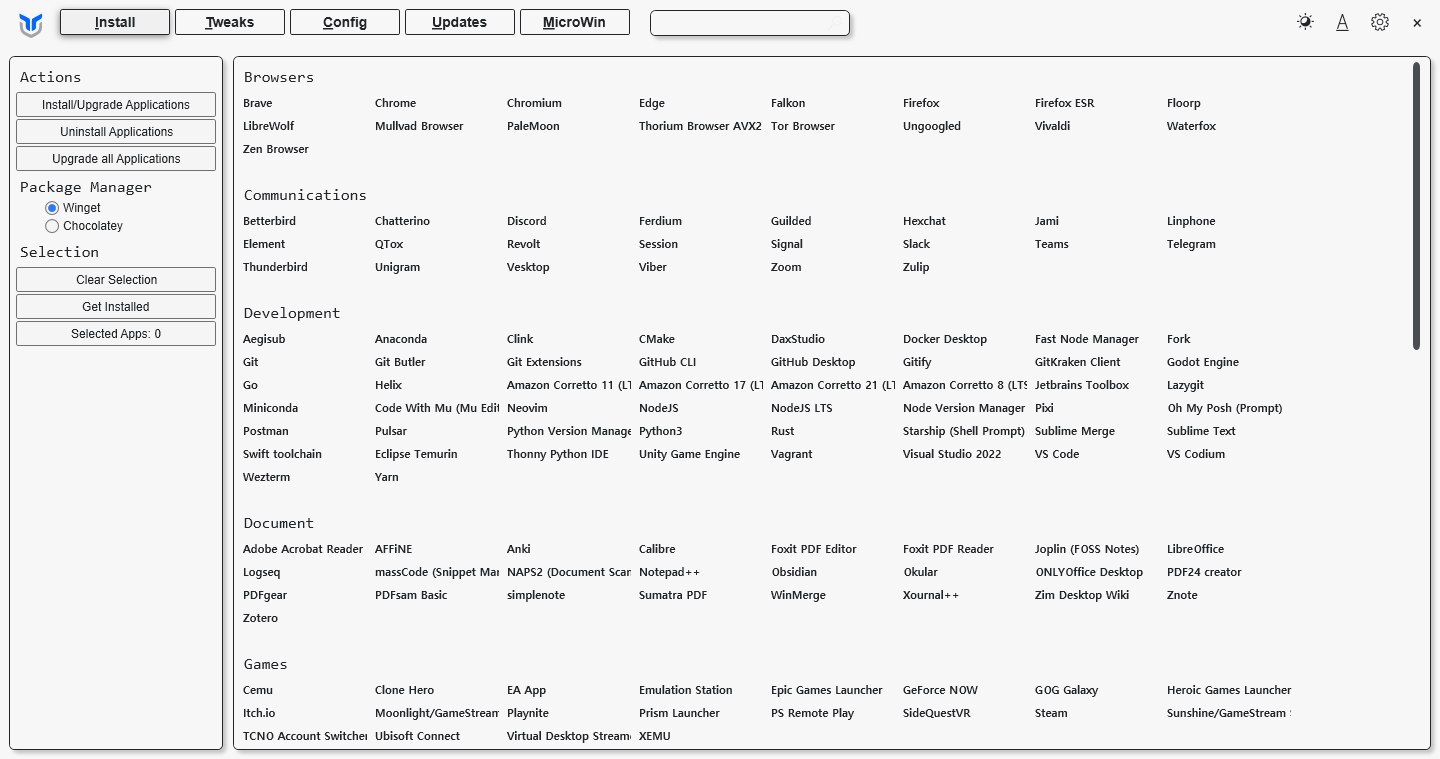1440x759 pixels.
Task: Select Sumatra PDF entry
Action: click(673, 595)
